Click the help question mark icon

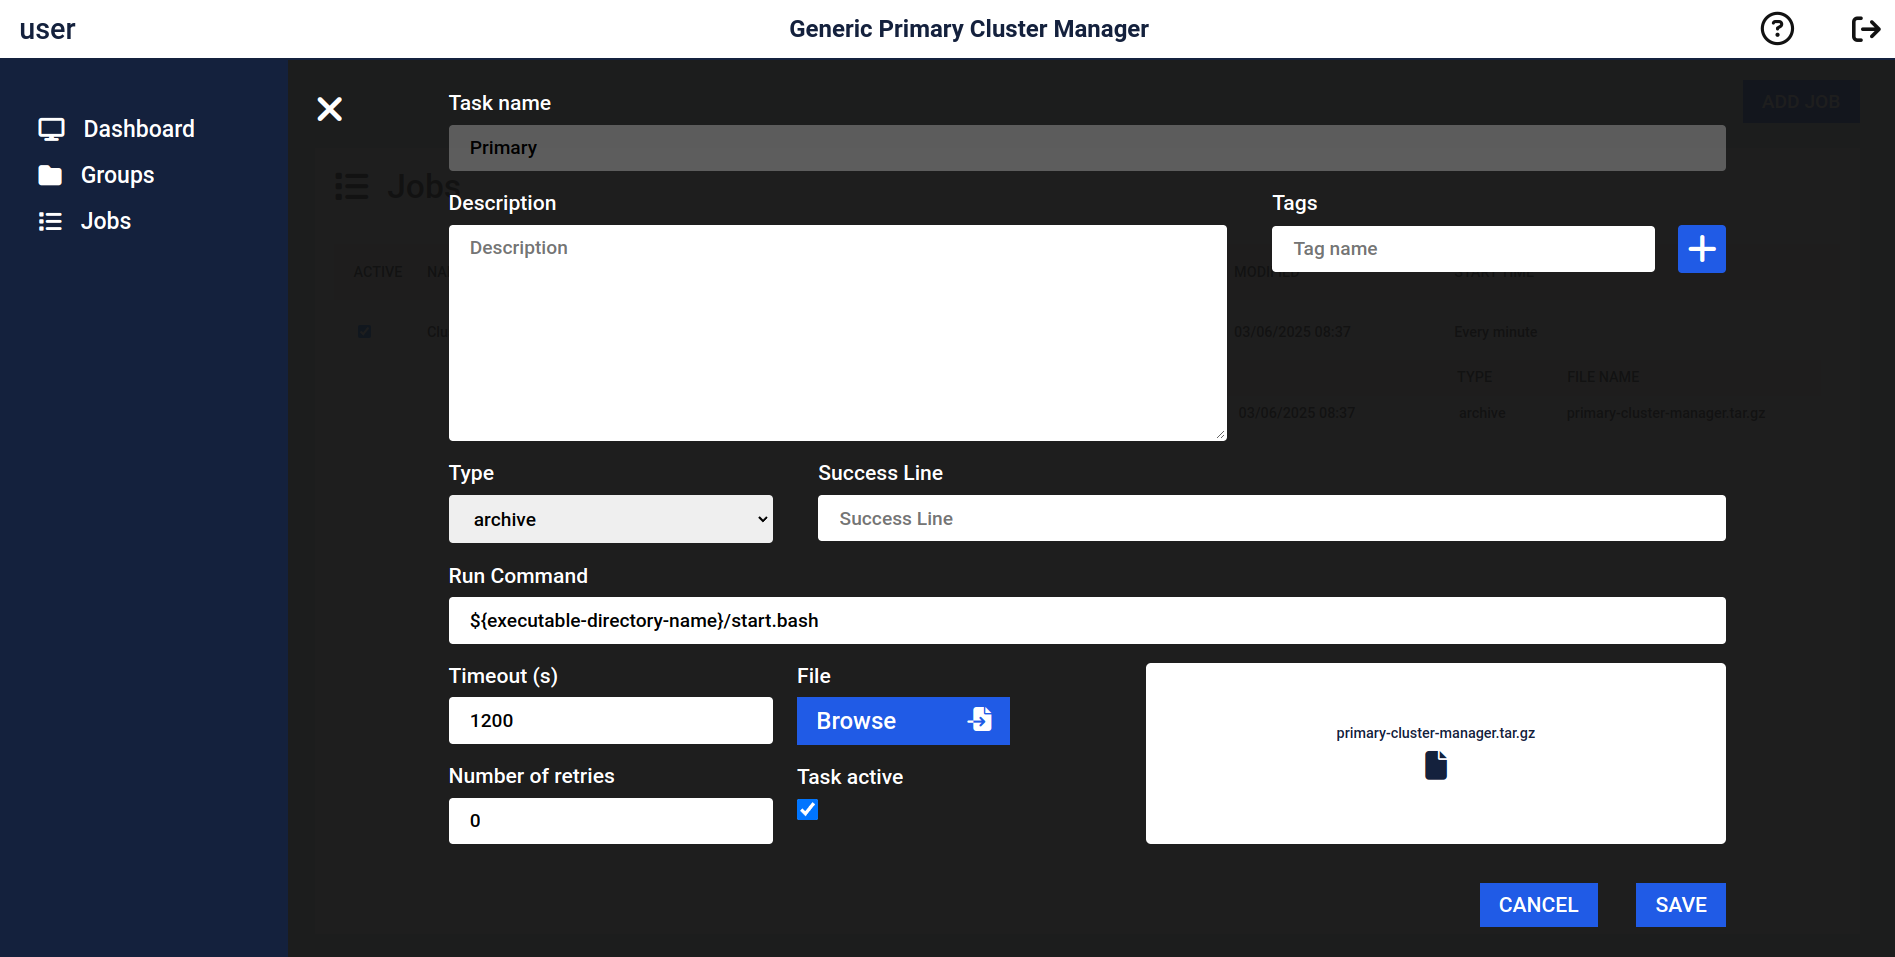pos(1776,29)
